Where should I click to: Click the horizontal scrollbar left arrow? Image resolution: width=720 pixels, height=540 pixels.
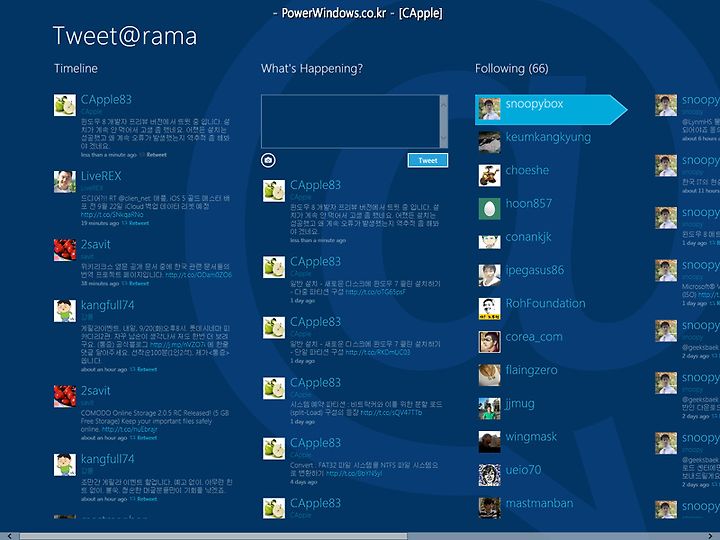click(9, 536)
